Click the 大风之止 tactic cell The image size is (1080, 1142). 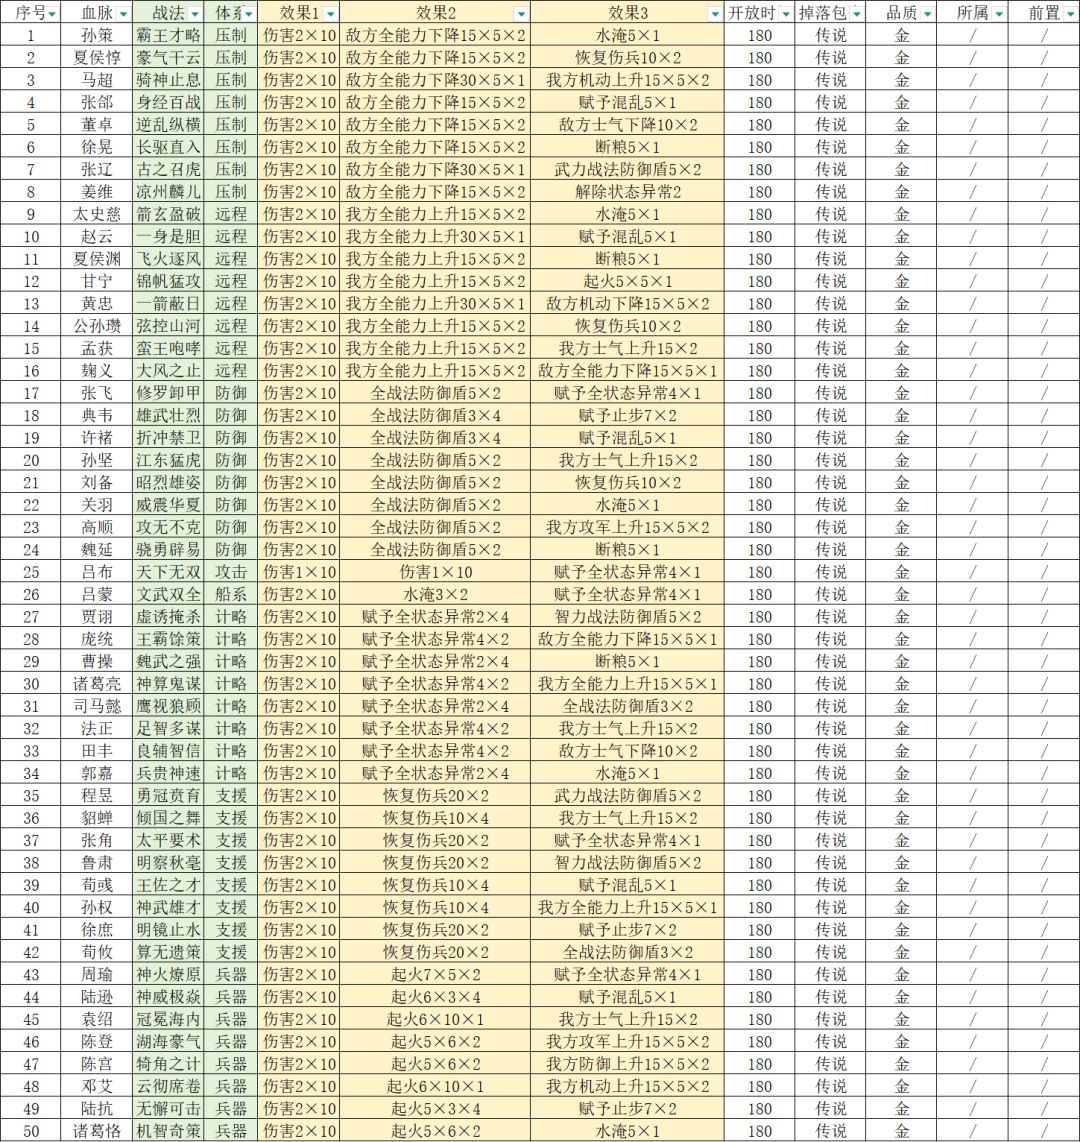[x=168, y=371]
